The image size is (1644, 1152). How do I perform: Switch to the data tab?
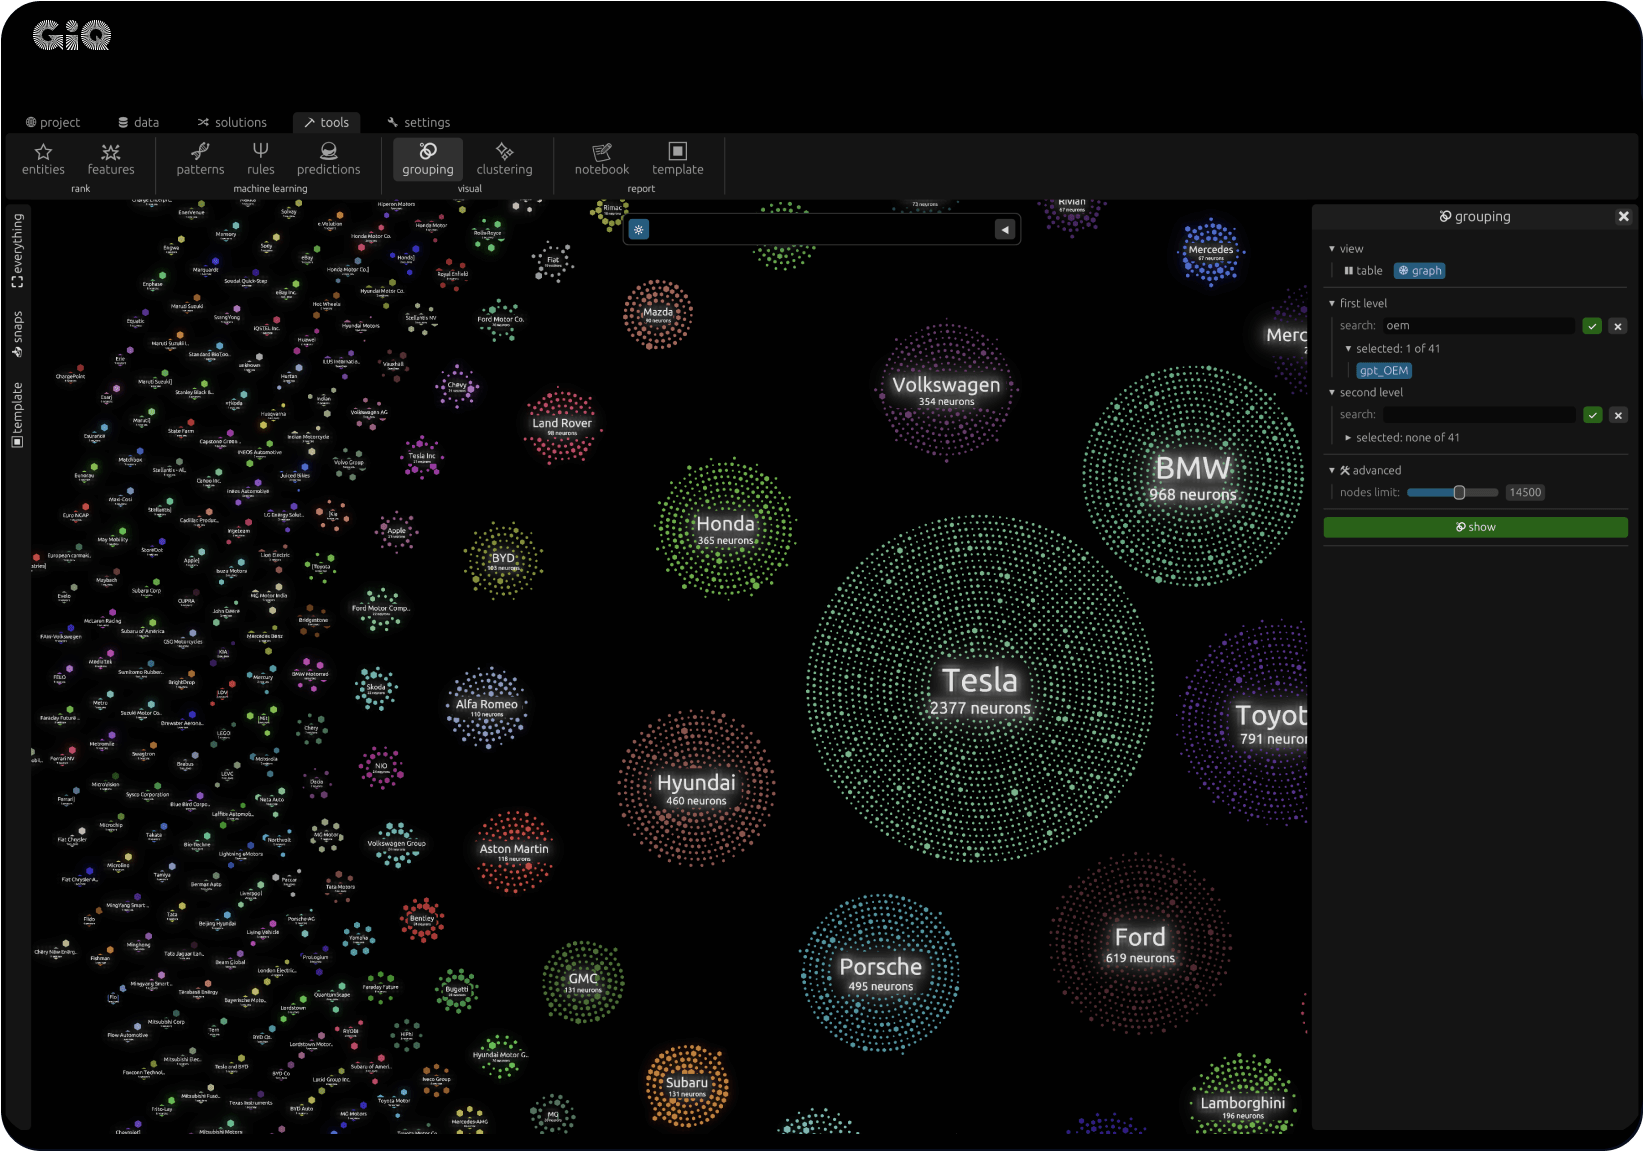point(139,122)
